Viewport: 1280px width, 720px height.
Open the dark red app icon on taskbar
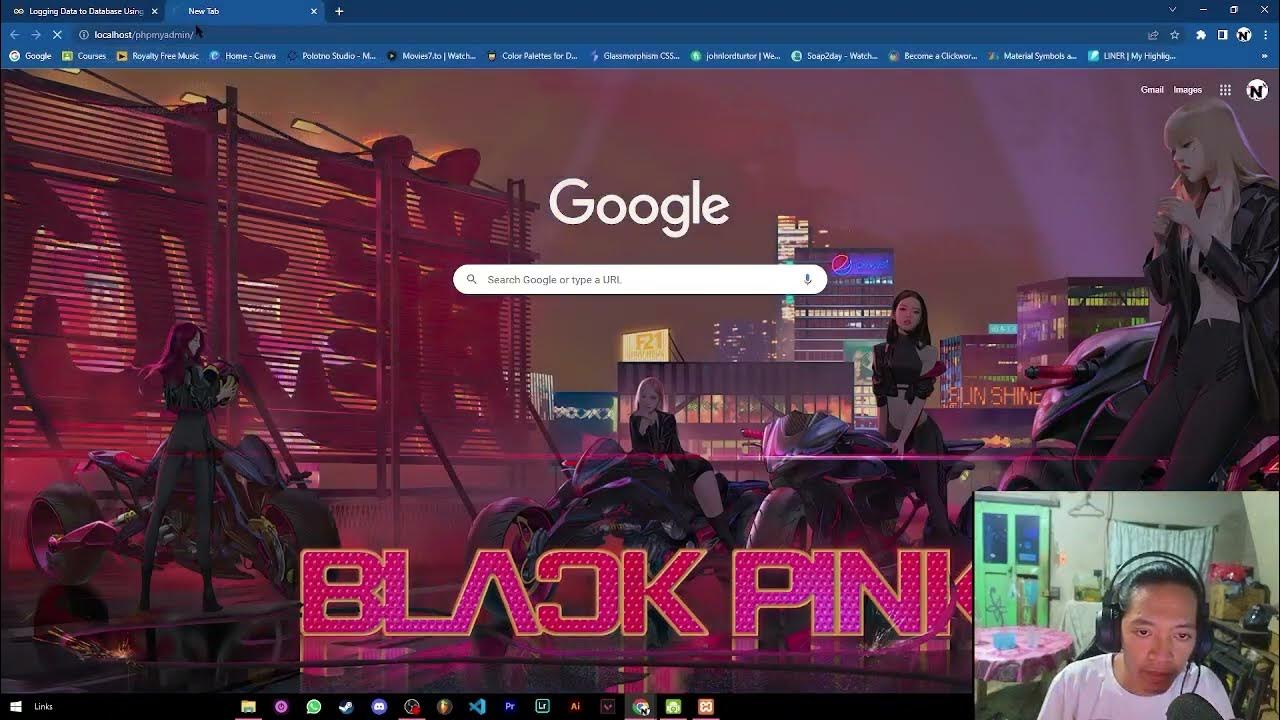tap(608, 706)
